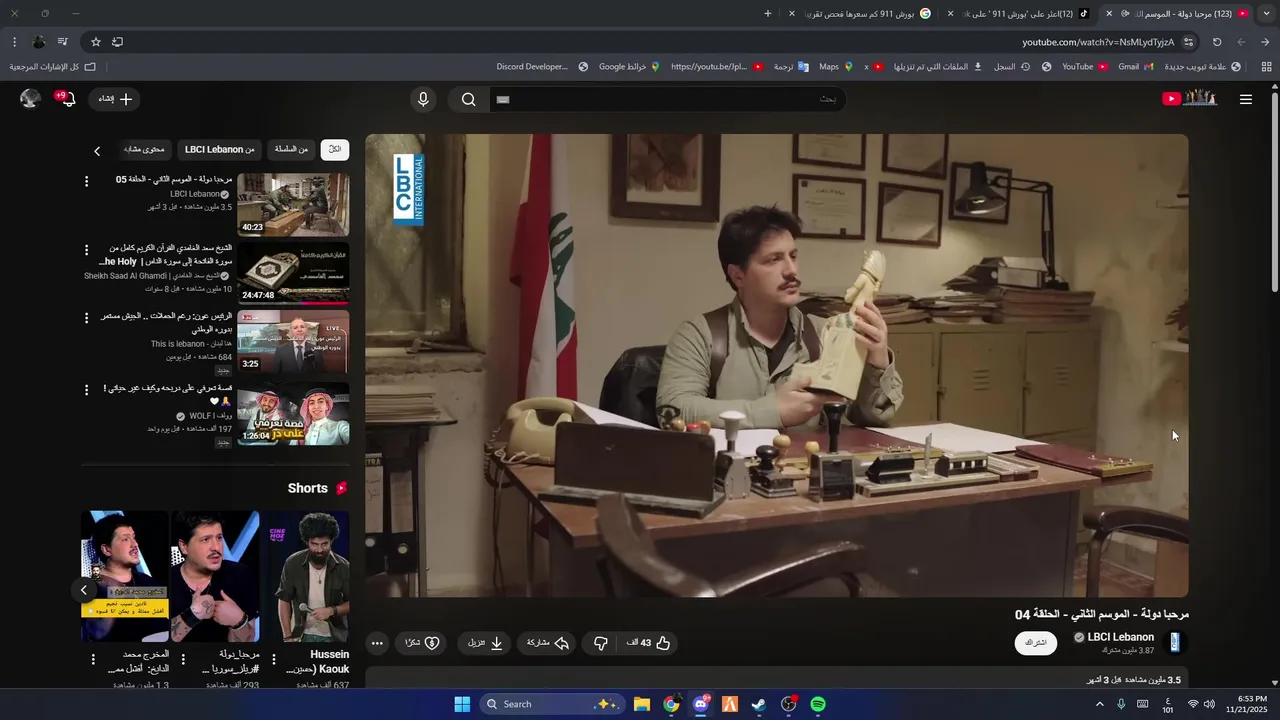The height and width of the screenshot is (720, 1280).
Task: Open the السجل history bookmark
Action: click(1012, 67)
